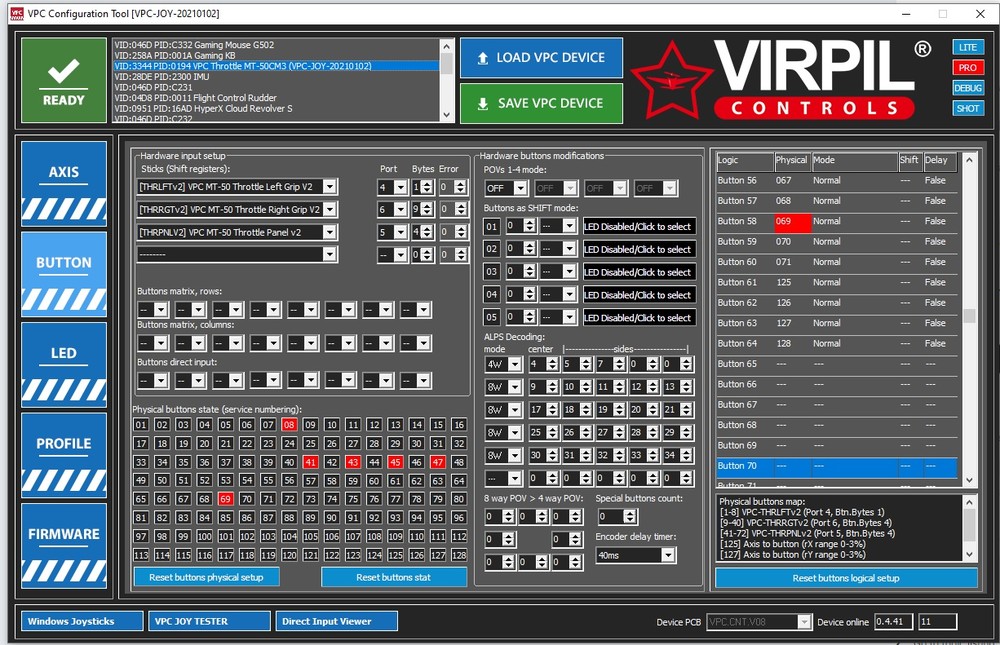The width and height of the screenshot is (1000, 645).
Task: Click physical button state 128
Action: [x=459, y=555]
